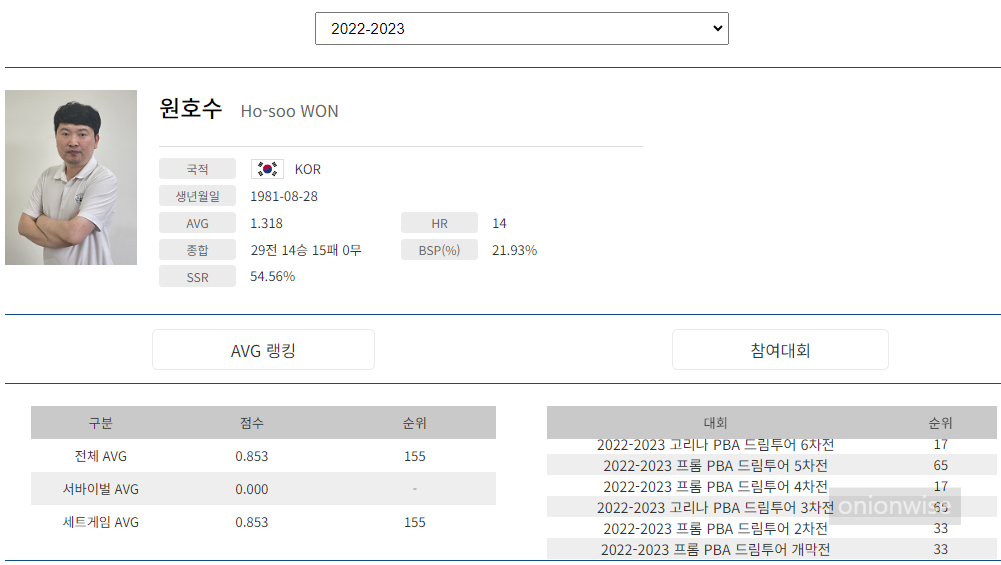Viewport: 1001px width, 565px height.
Task: Click the KOR nationality text
Action: 308,169
